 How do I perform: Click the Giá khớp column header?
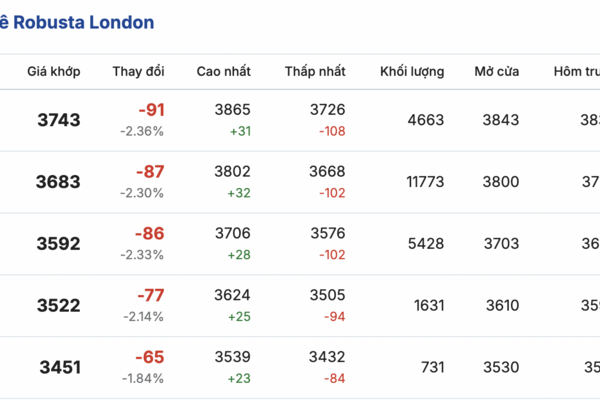pyautogui.click(x=54, y=72)
